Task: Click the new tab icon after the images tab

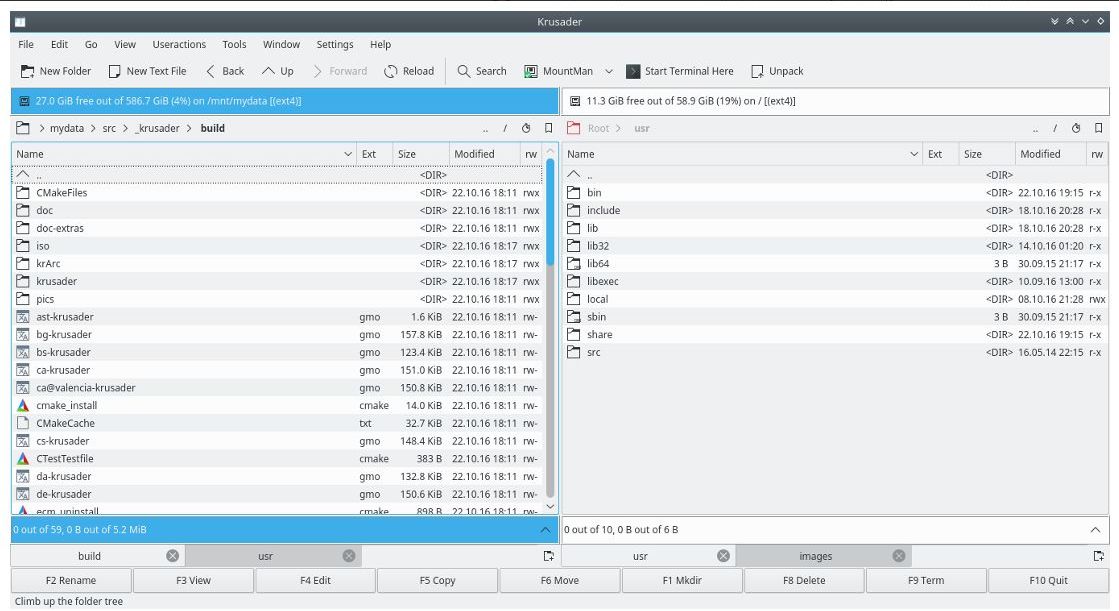Action: [1099, 556]
